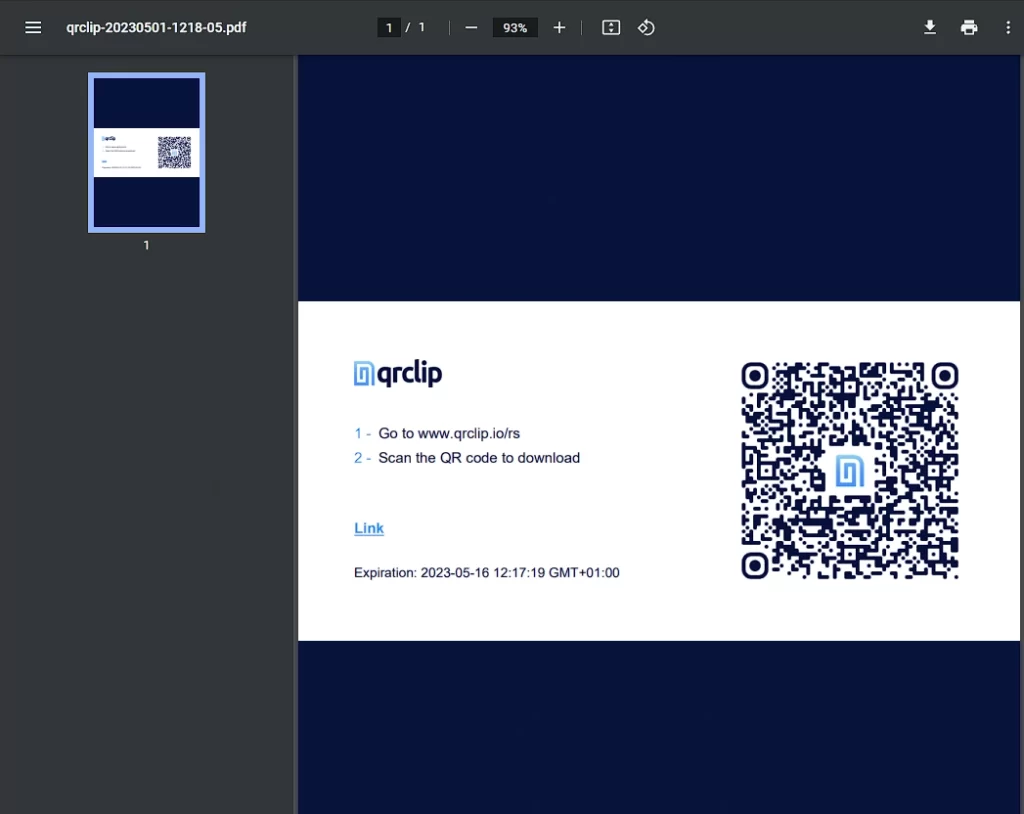This screenshot has width=1024, height=814.
Task: Click the qrclip logo in document
Action: point(398,374)
